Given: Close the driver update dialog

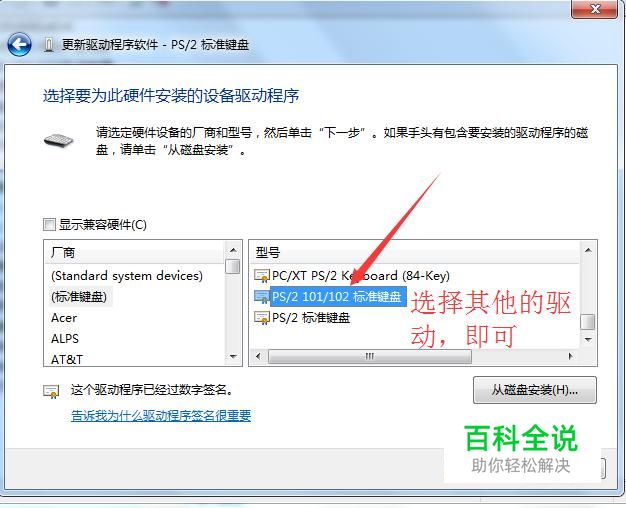Looking at the screenshot, I should click(595, 9).
